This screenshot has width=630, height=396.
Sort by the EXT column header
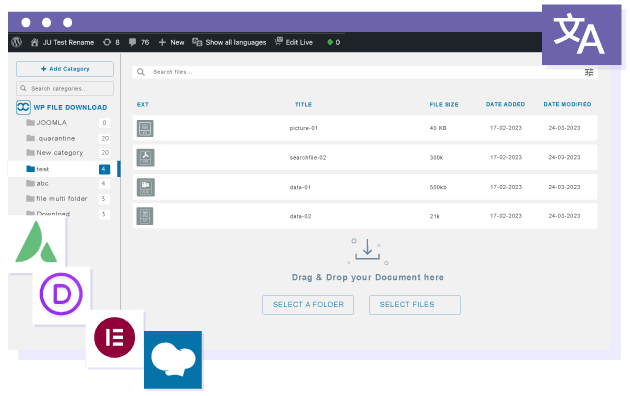point(143,104)
